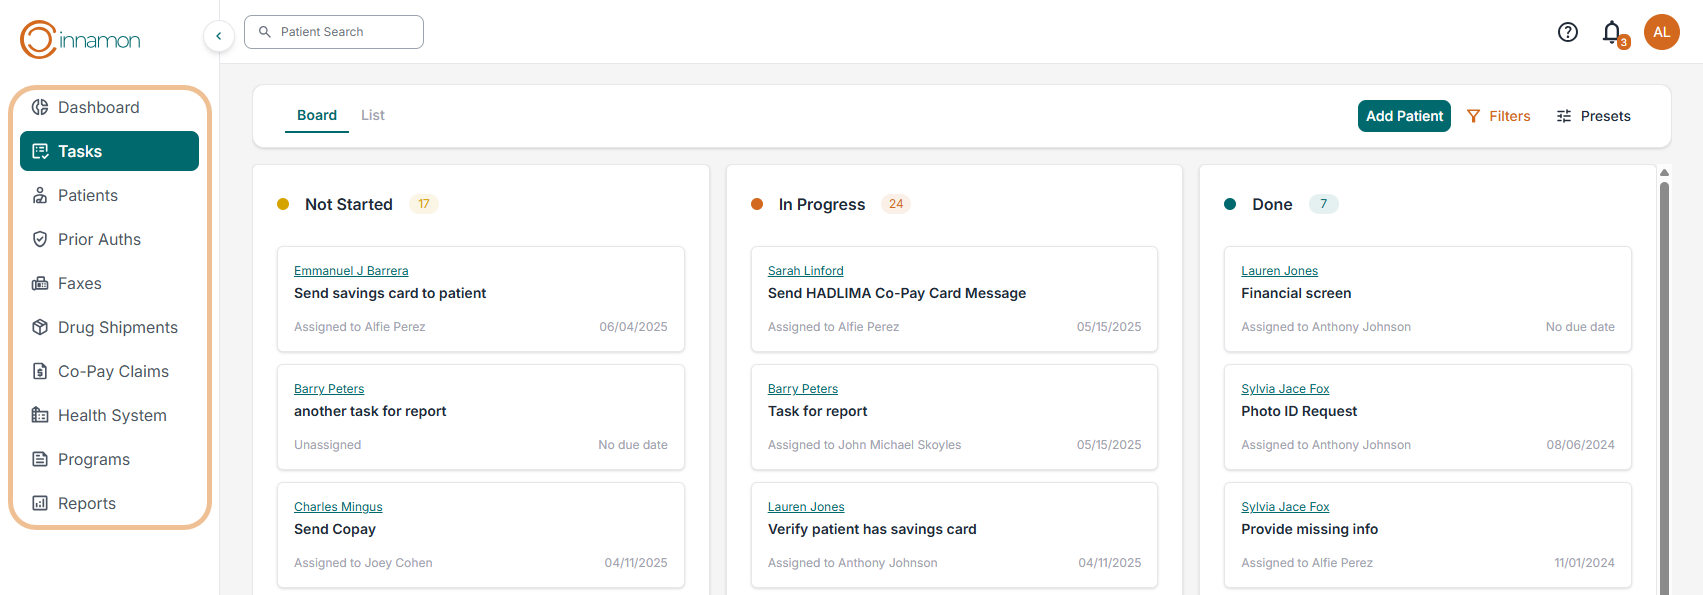Click the AL user avatar
The width and height of the screenshot is (1703, 595).
pyautogui.click(x=1661, y=32)
